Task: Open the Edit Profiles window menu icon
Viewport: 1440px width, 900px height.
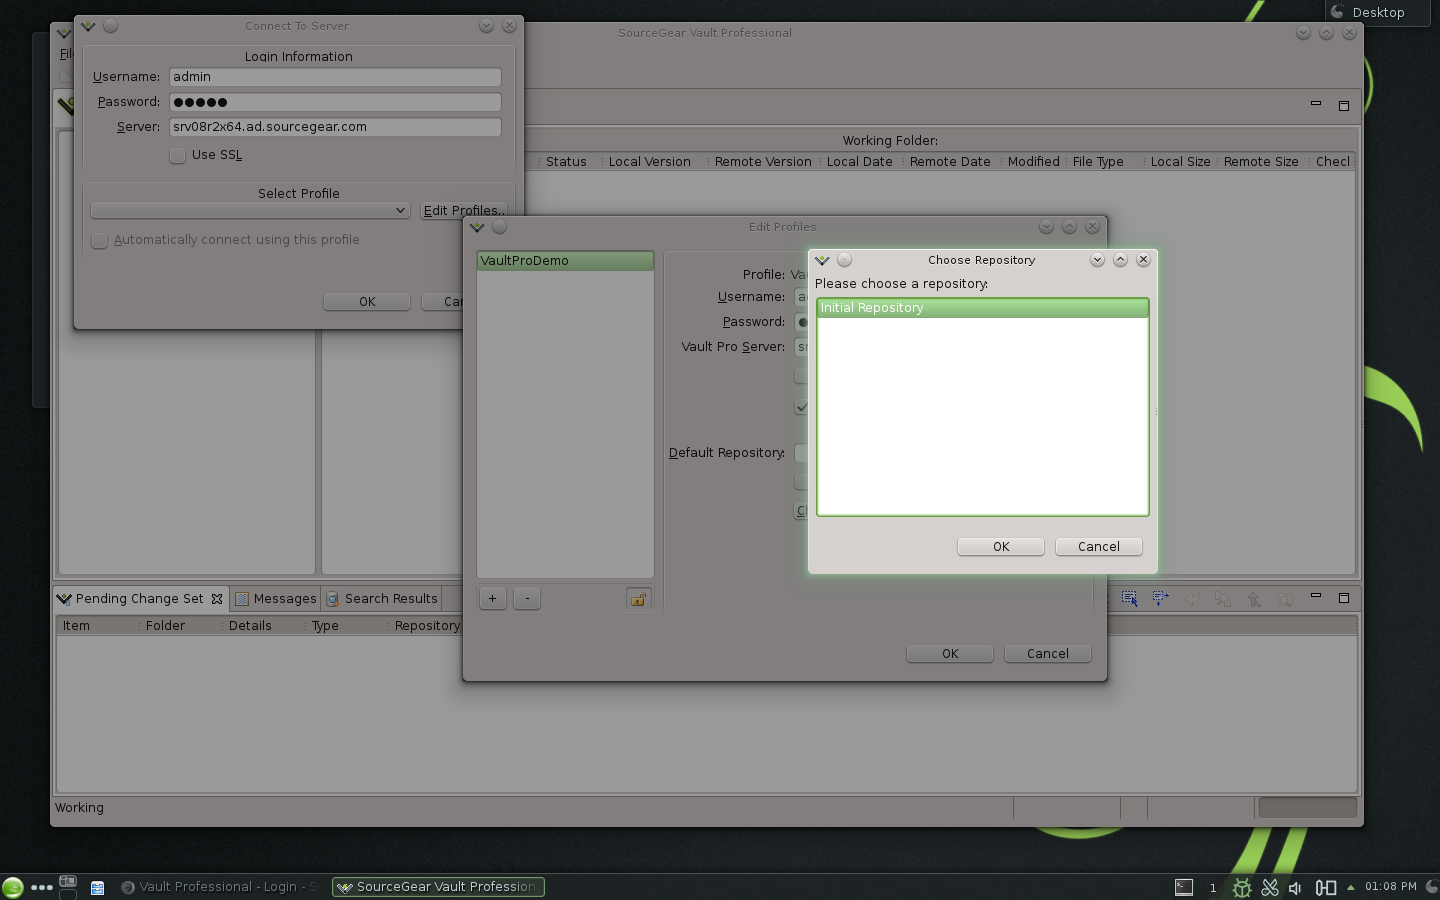Action: pyautogui.click(x=477, y=227)
